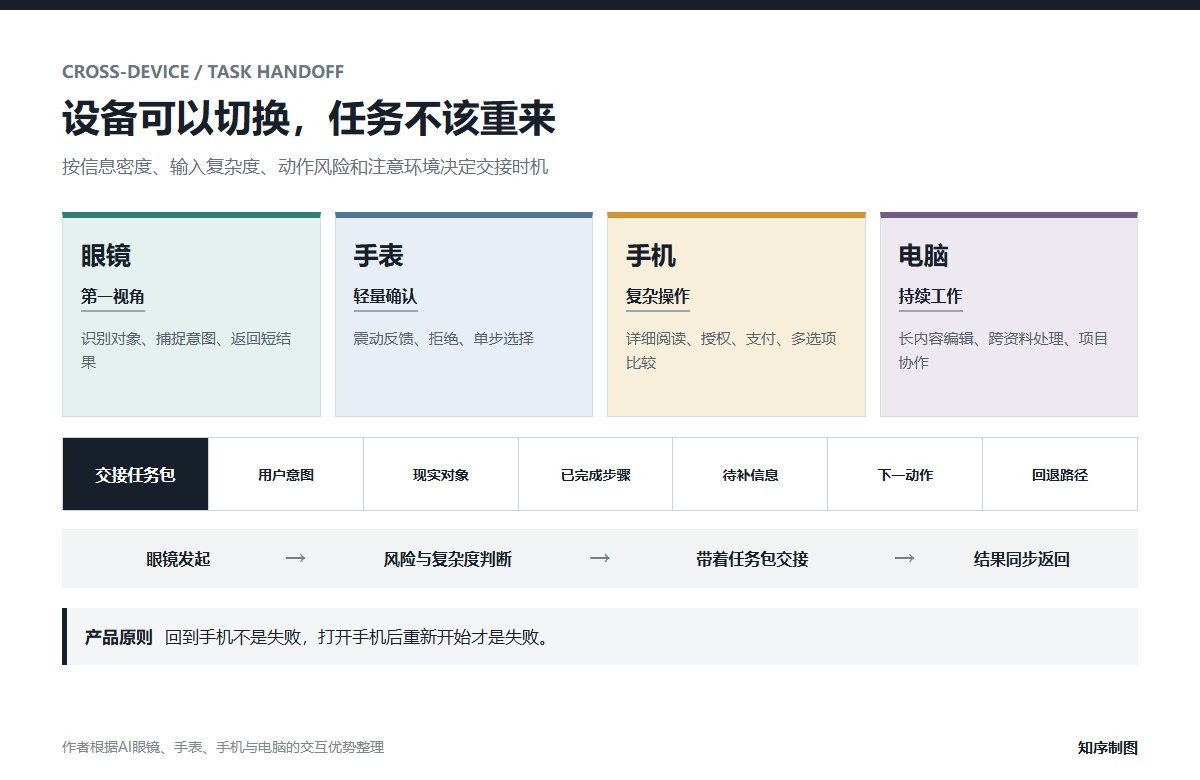The image size is (1200, 780).
Task: Select the 回退路径 cell
Action: [x=1060, y=474]
